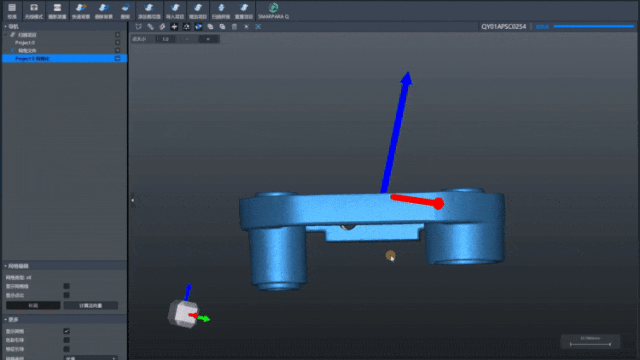Collapse left sidebar with small arrow handle
The image size is (640, 360).
[133, 200]
